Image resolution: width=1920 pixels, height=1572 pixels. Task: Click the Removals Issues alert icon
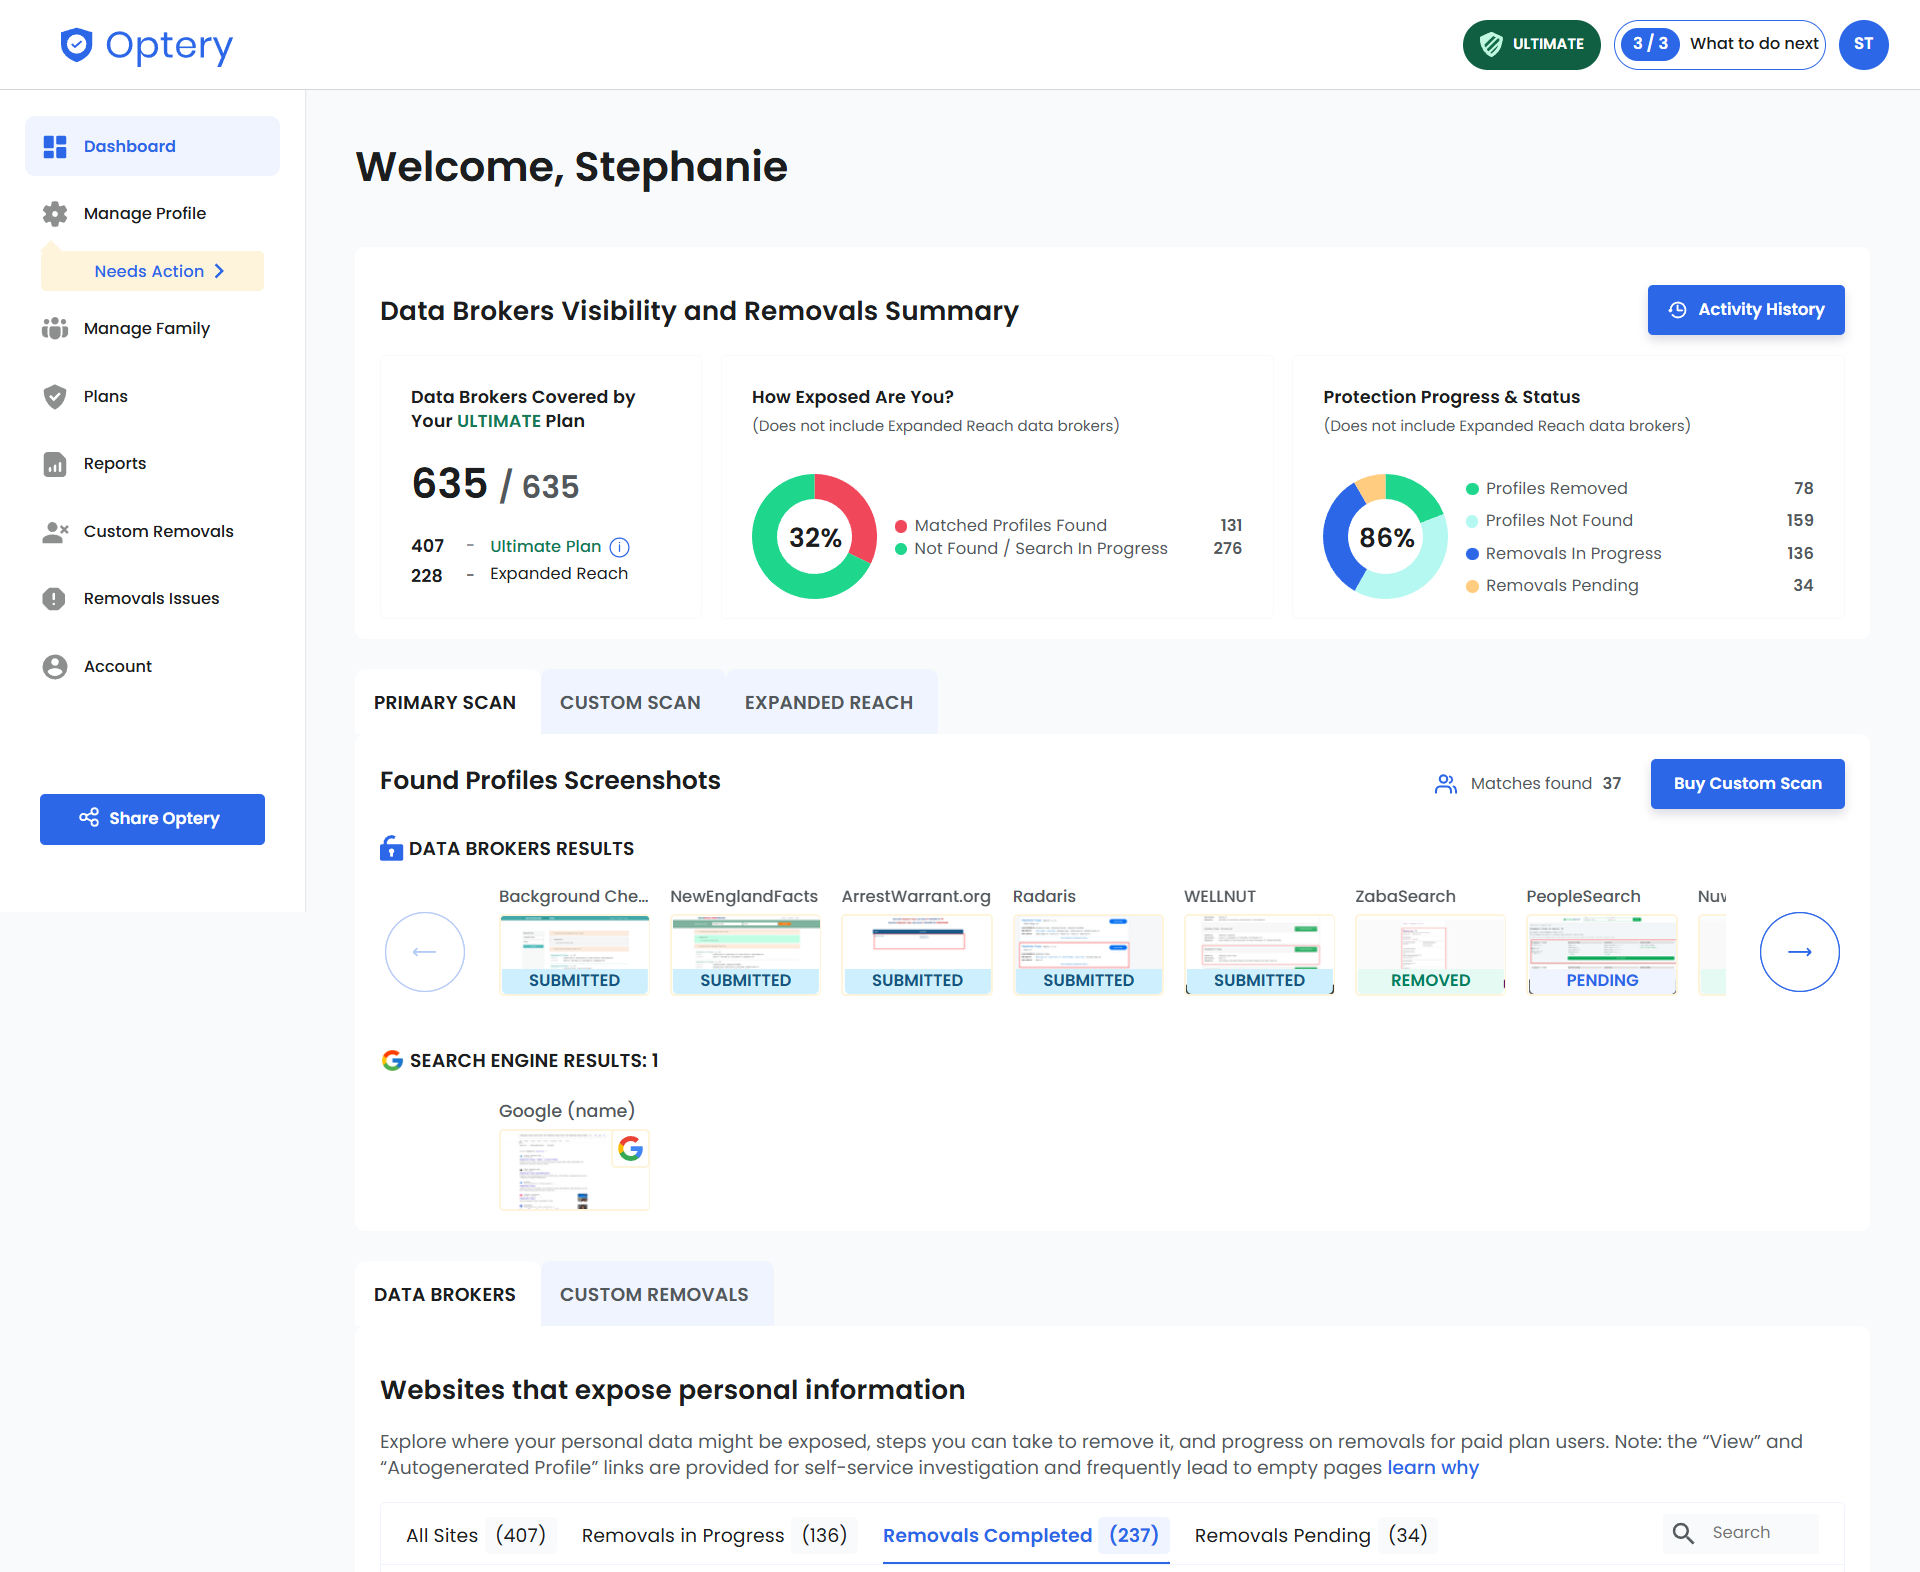[x=54, y=599]
